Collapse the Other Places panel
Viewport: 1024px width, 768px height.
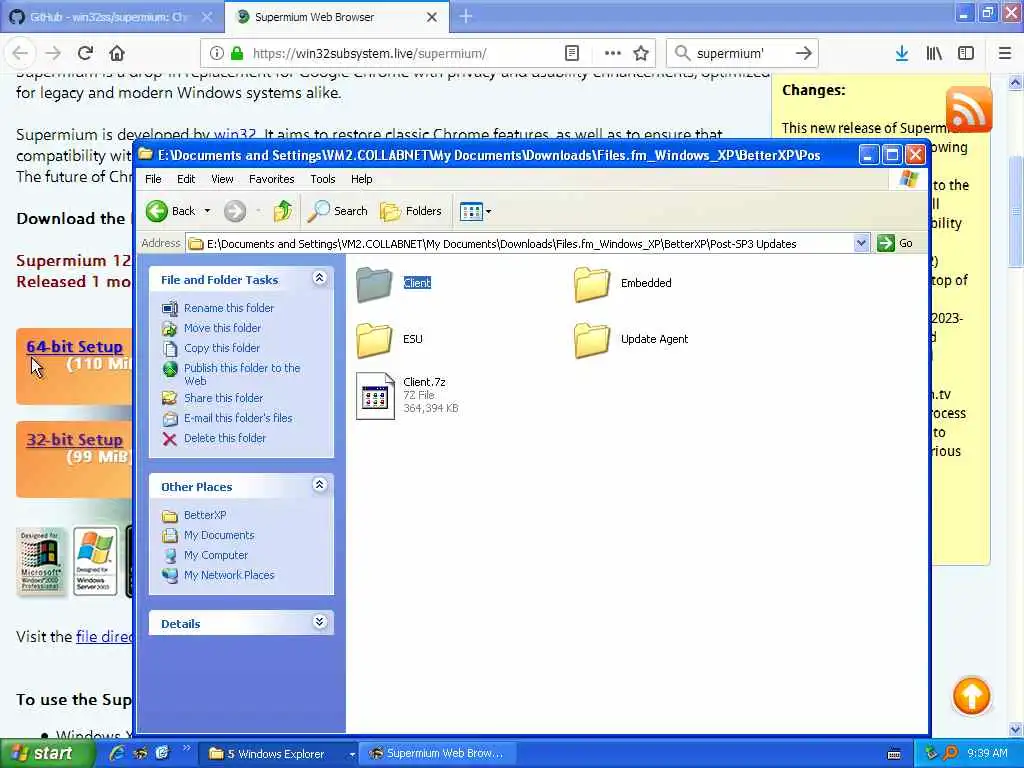[319, 485]
